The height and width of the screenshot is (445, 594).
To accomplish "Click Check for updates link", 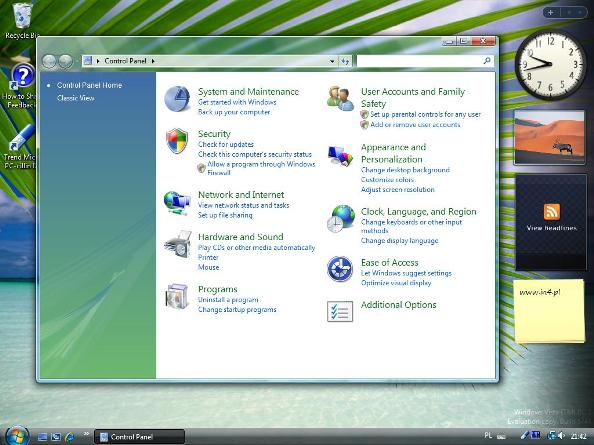I will [x=226, y=144].
